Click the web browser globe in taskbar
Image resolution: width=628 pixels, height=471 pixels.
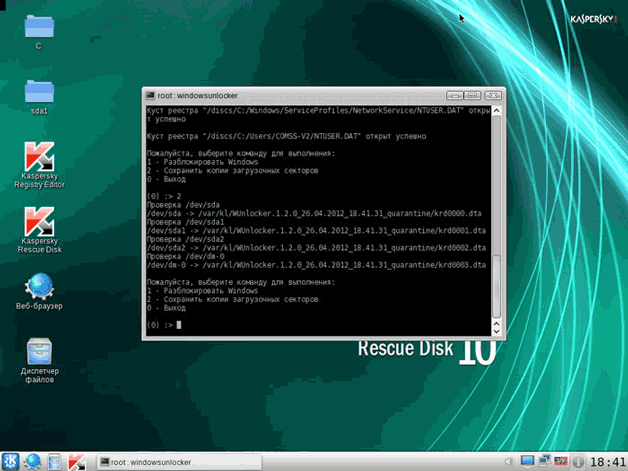point(33,462)
